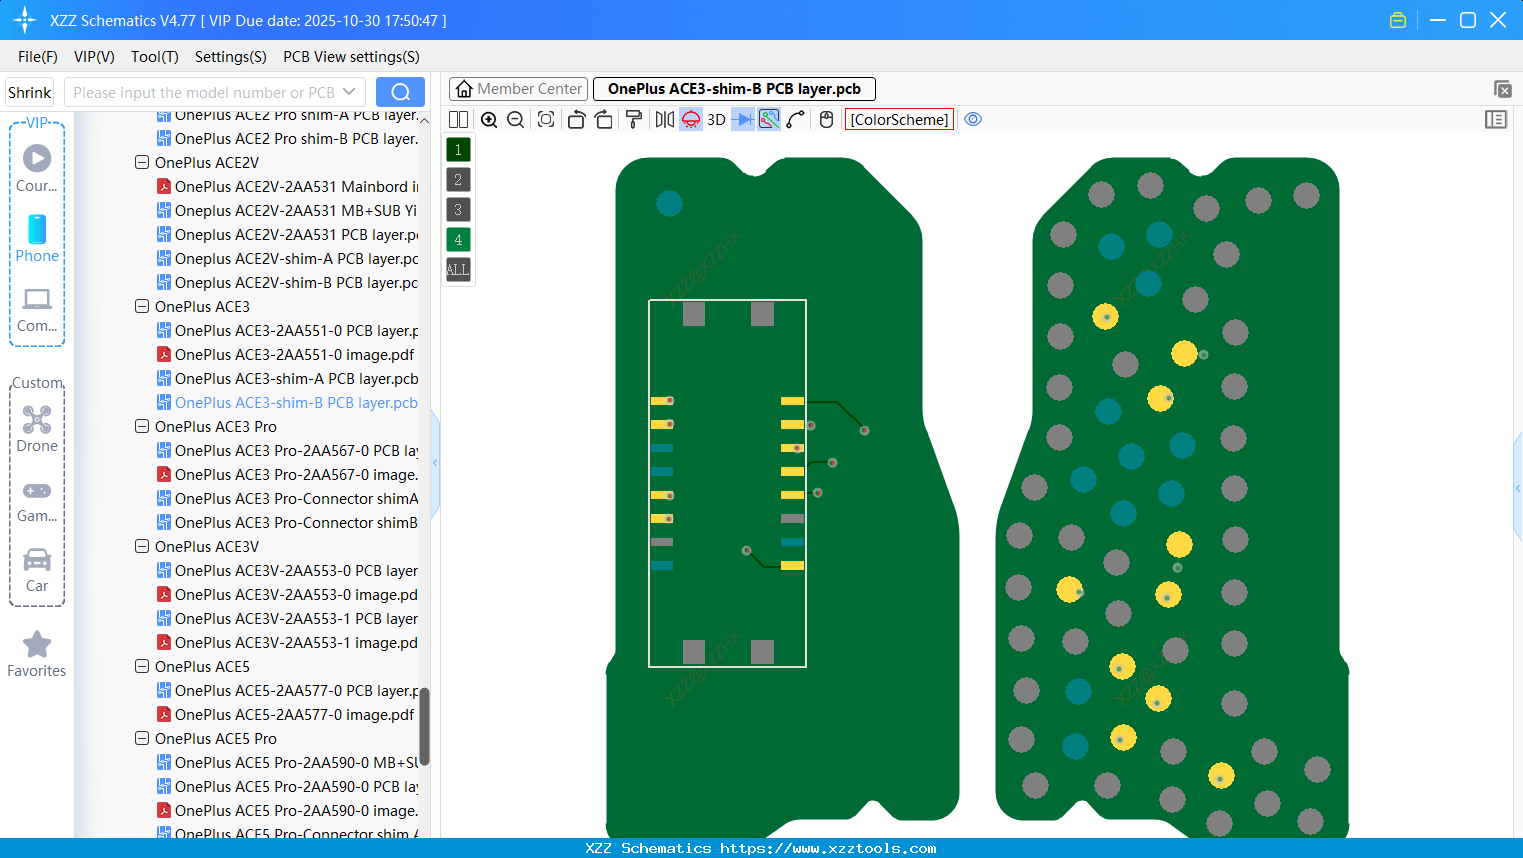
Task: Open OnePlus ACE3V-2AA553-1 image.pdf file
Action: (288, 642)
